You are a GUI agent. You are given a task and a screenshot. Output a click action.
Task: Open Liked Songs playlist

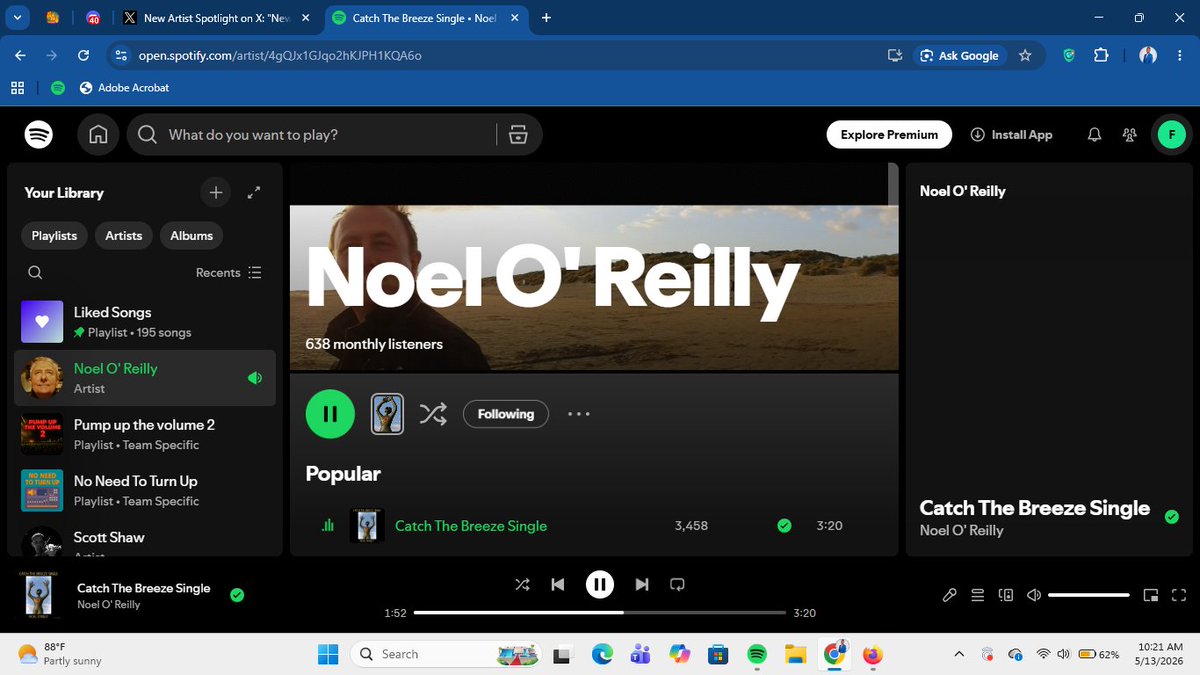(145, 322)
